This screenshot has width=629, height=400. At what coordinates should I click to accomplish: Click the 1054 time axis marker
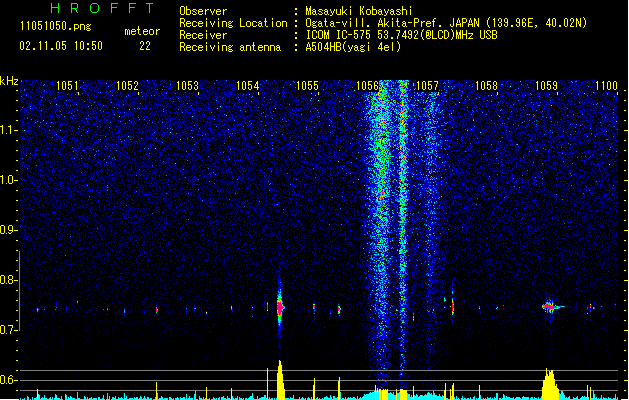click(247, 86)
